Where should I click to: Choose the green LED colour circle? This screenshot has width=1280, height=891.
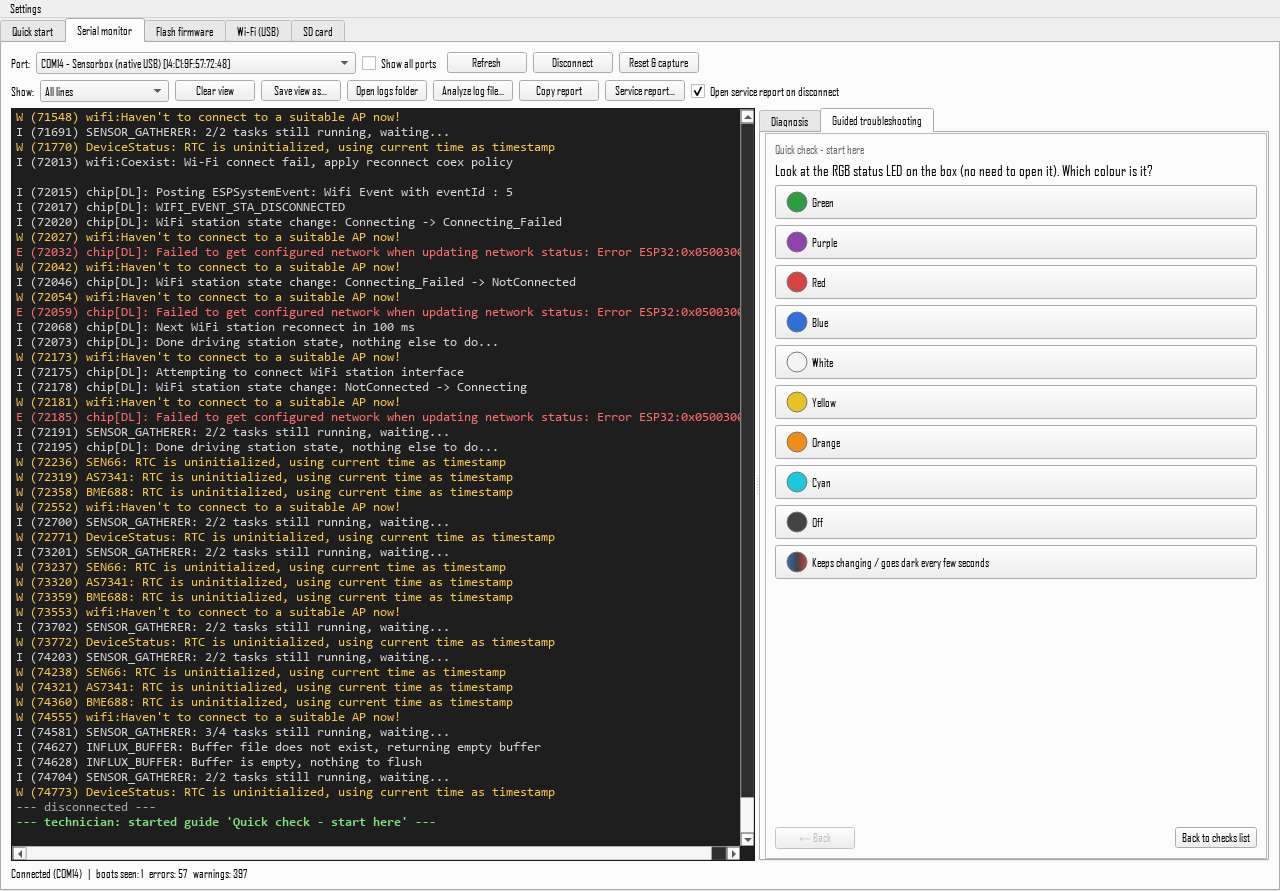797,203
